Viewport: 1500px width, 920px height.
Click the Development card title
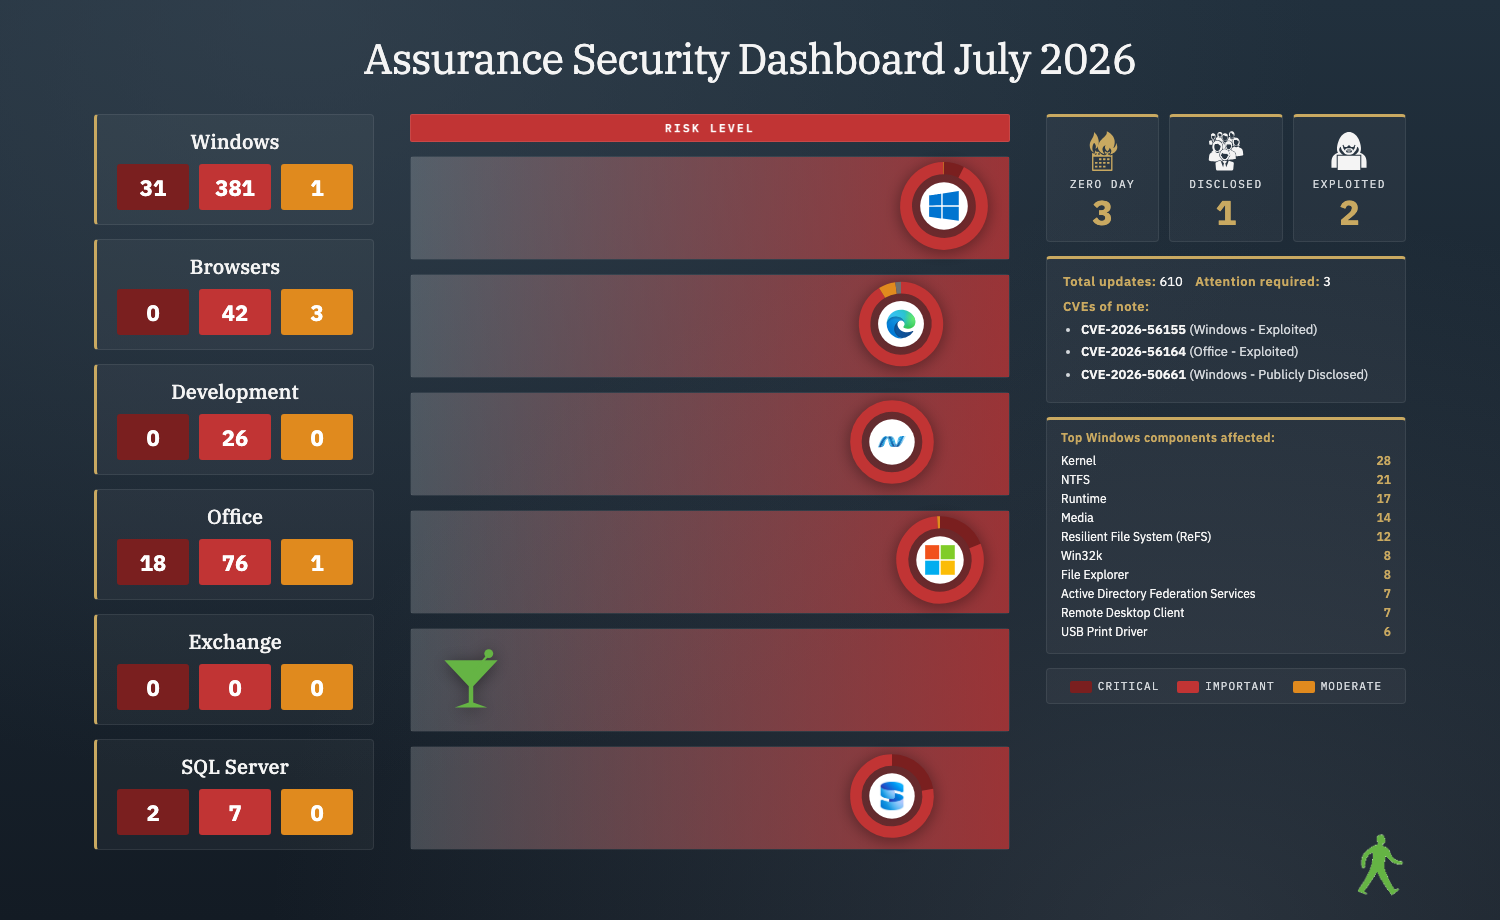point(235,392)
